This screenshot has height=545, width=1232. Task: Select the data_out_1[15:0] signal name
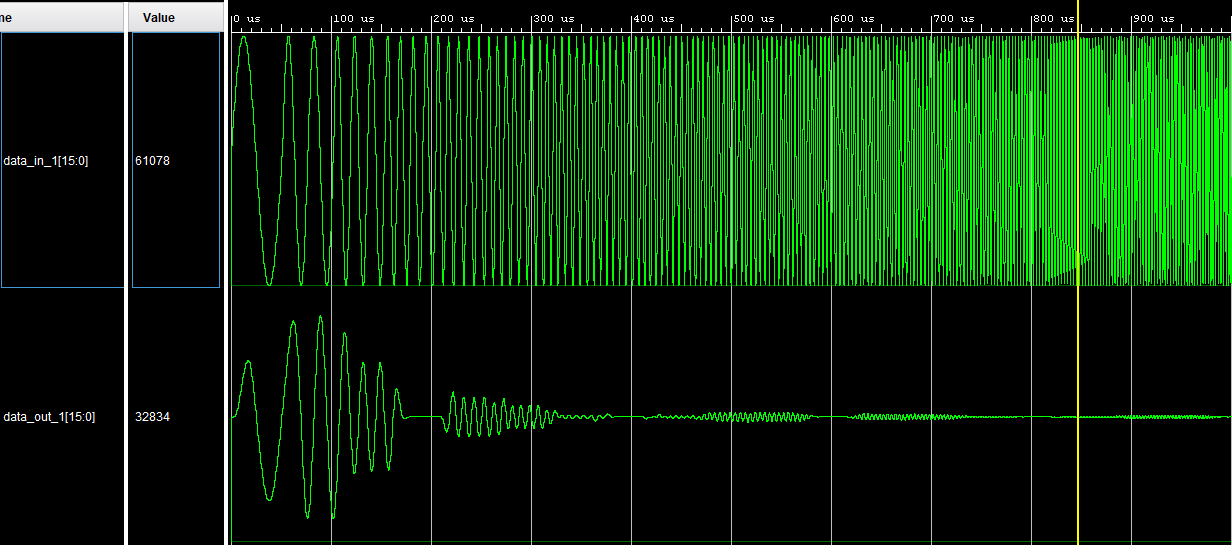point(50,417)
